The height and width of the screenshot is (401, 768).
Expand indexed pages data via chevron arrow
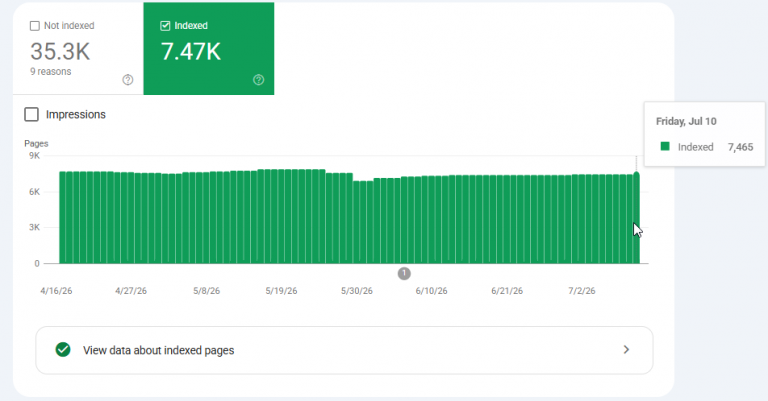[x=626, y=350]
